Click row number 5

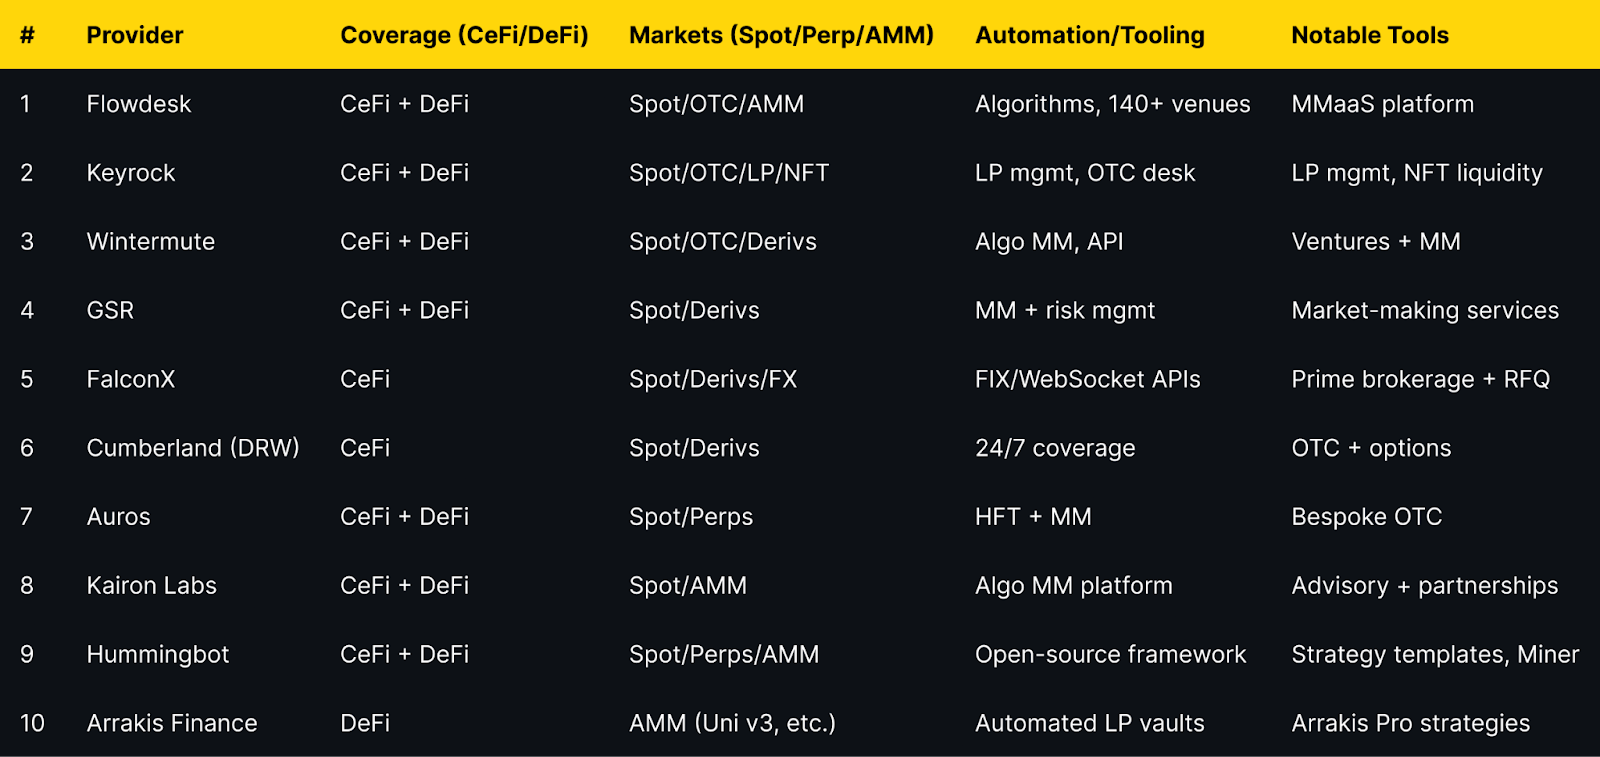27,380
